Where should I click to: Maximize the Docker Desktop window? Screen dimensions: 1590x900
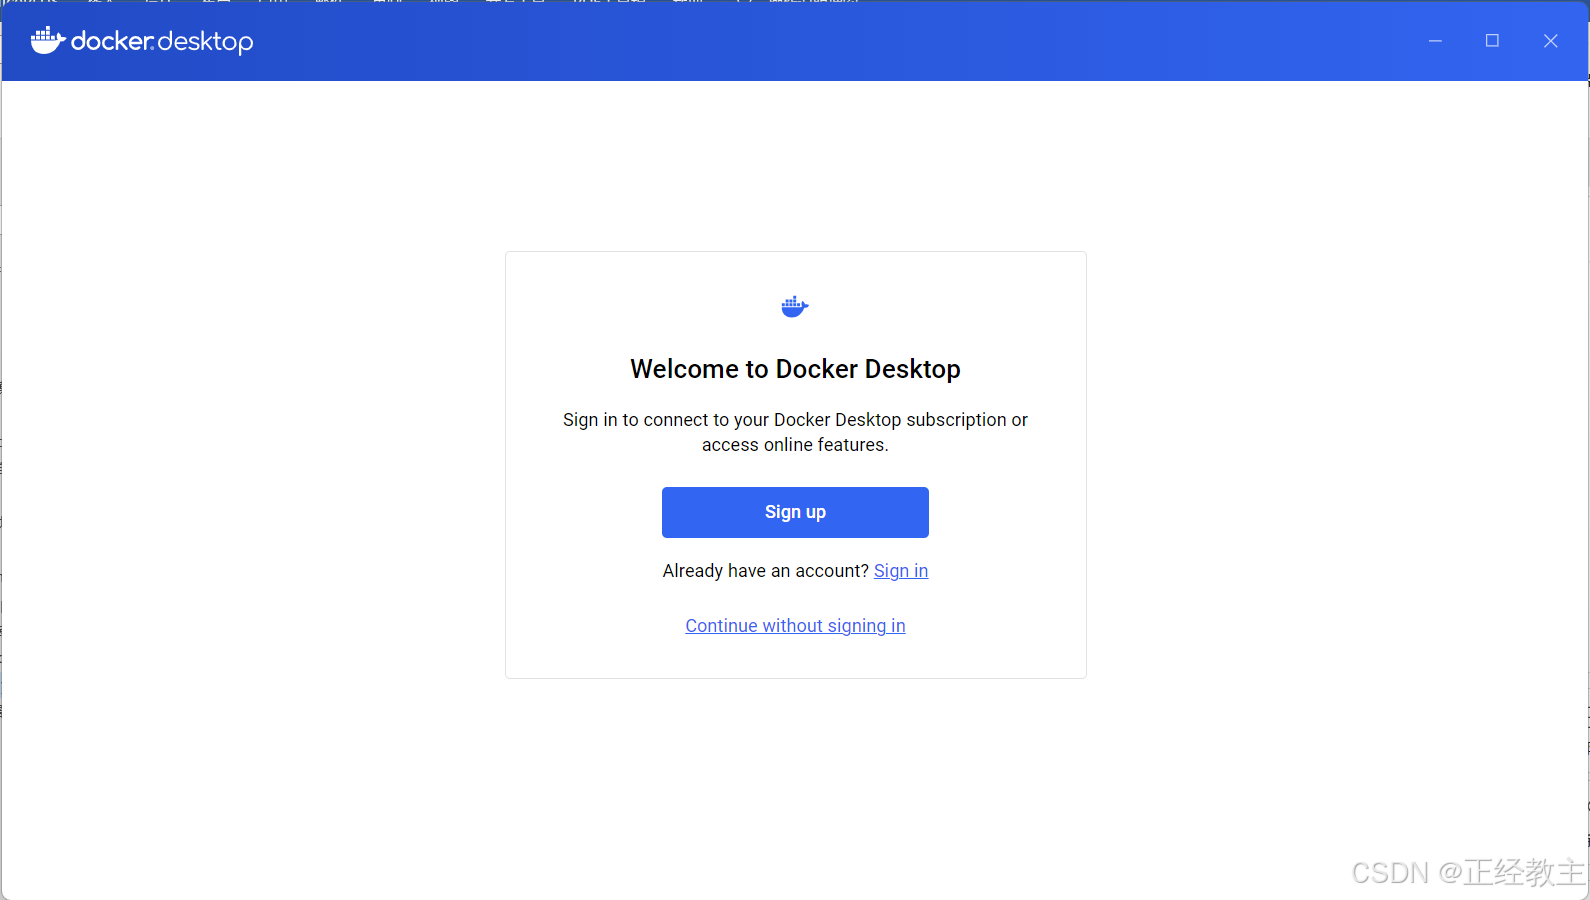pos(1492,41)
